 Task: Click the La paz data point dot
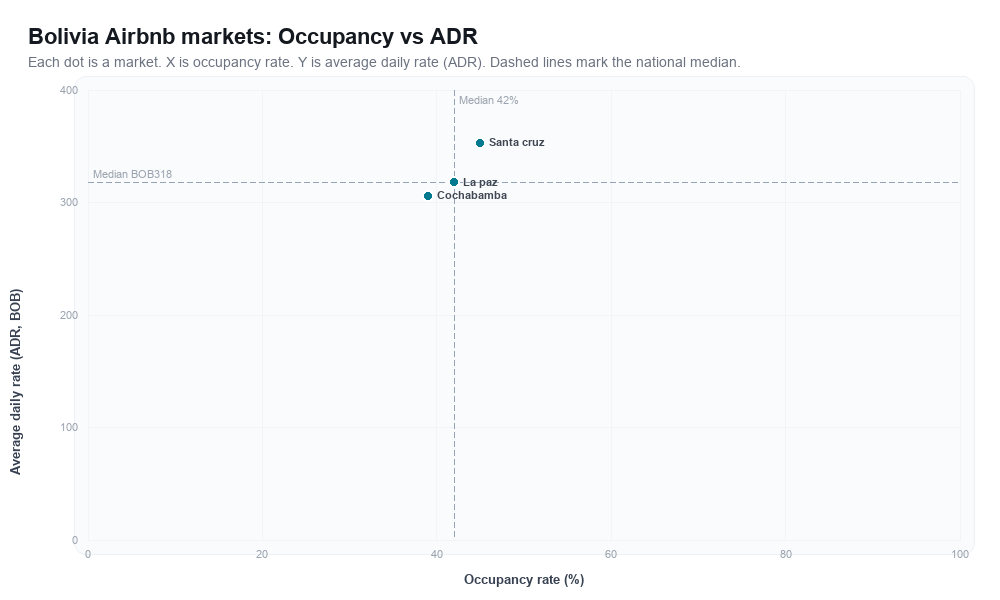pyautogui.click(x=454, y=182)
